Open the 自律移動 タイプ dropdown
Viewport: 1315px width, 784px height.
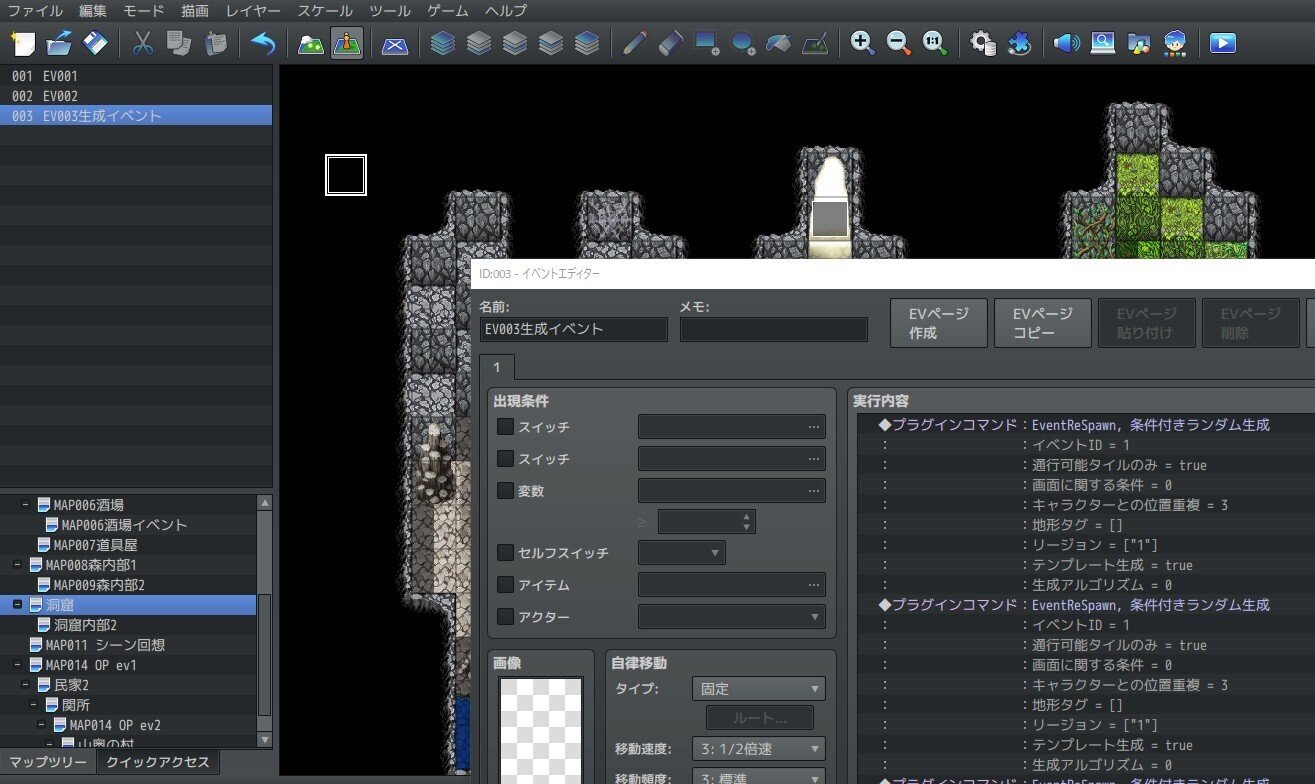tap(757, 688)
